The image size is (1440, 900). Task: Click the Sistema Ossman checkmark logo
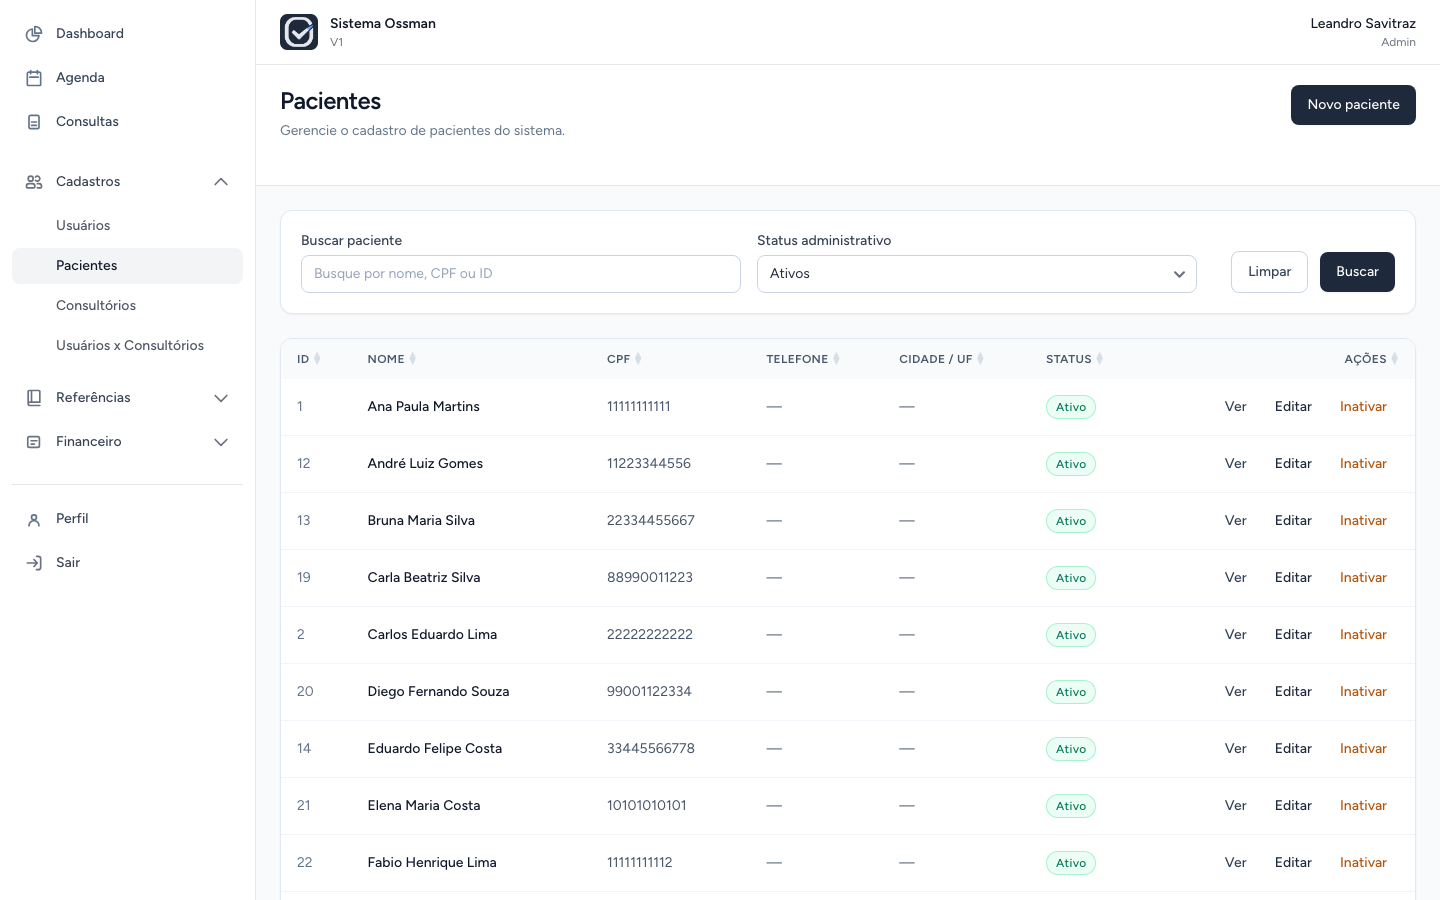[x=299, y=32]
